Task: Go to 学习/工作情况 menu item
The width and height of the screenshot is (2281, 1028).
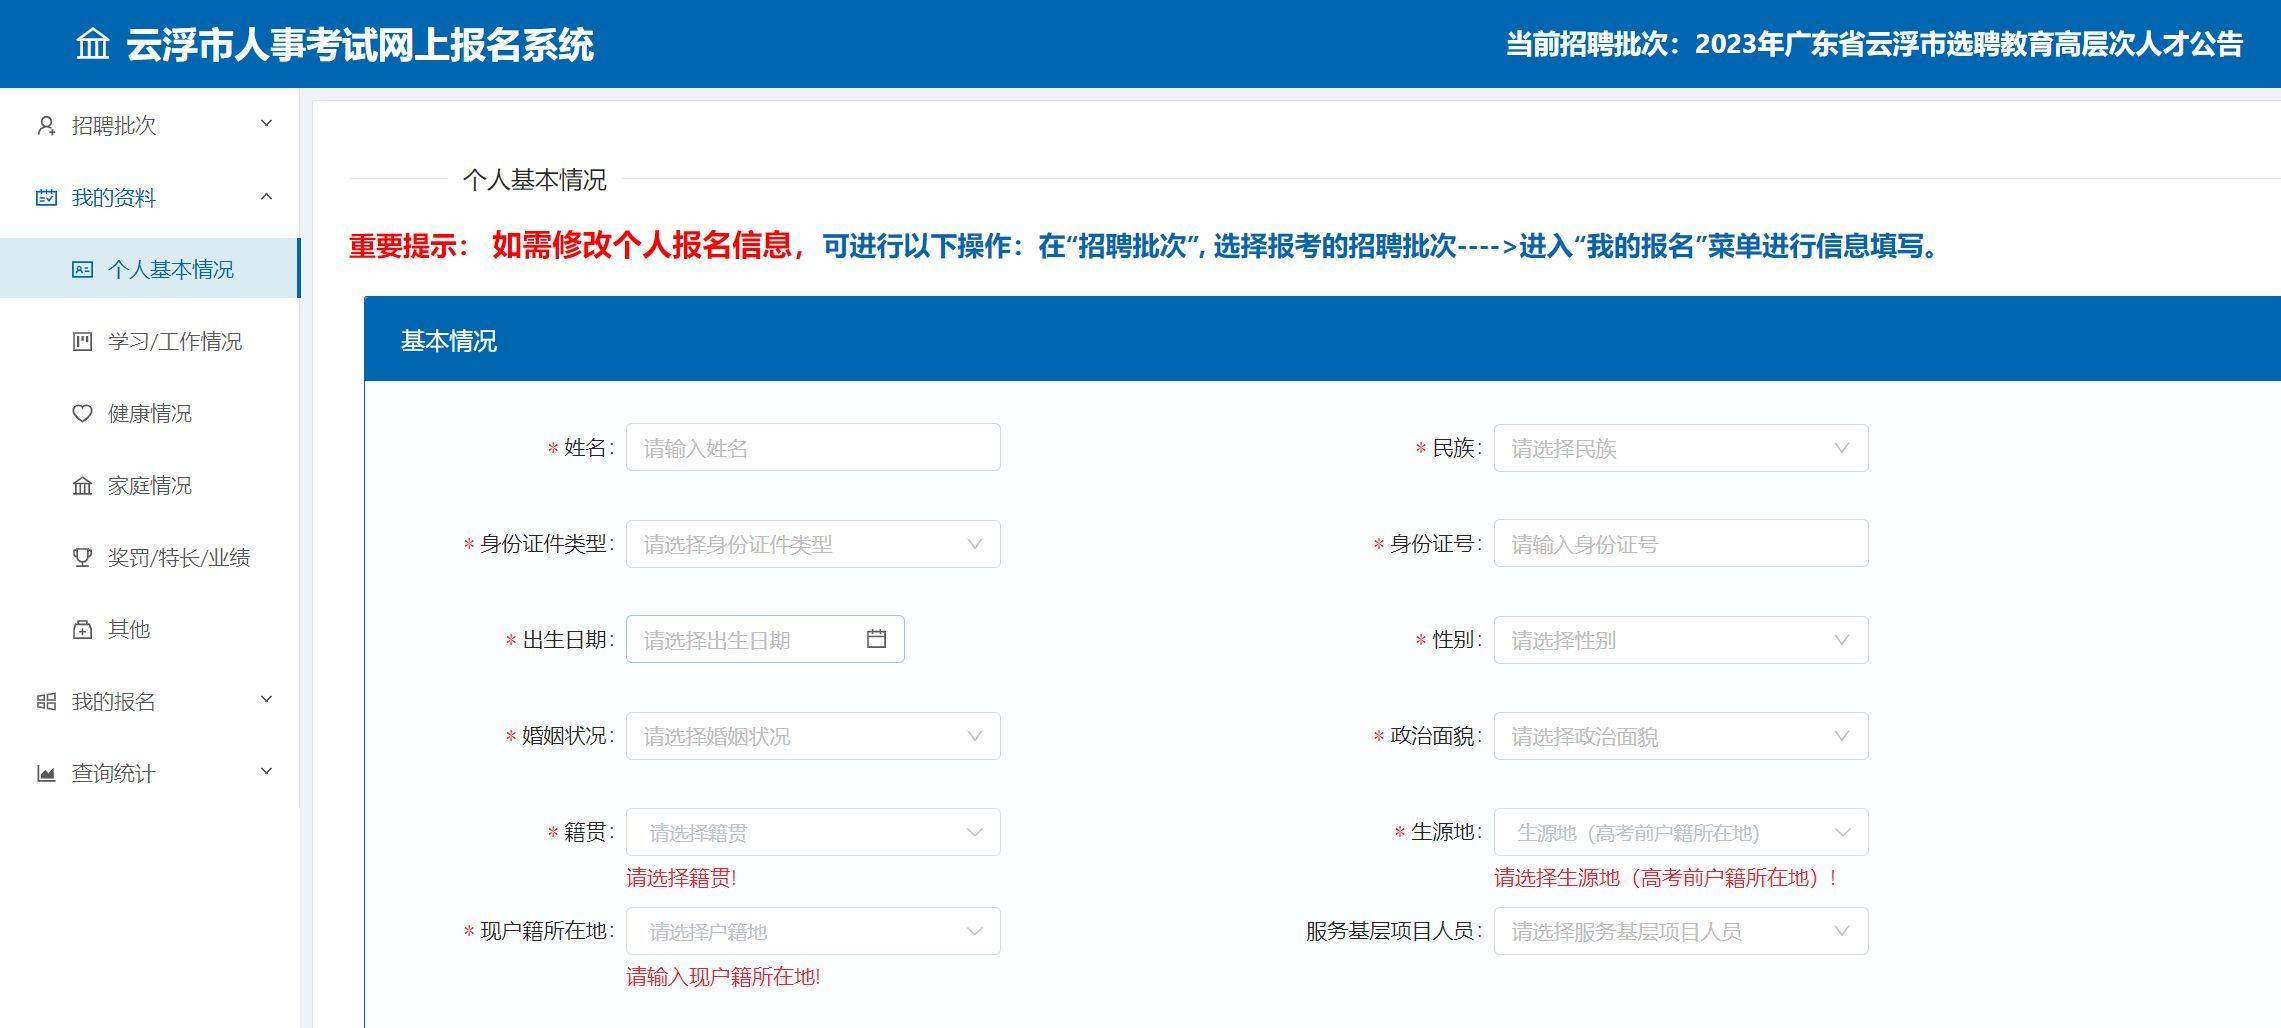Action: 174,341
